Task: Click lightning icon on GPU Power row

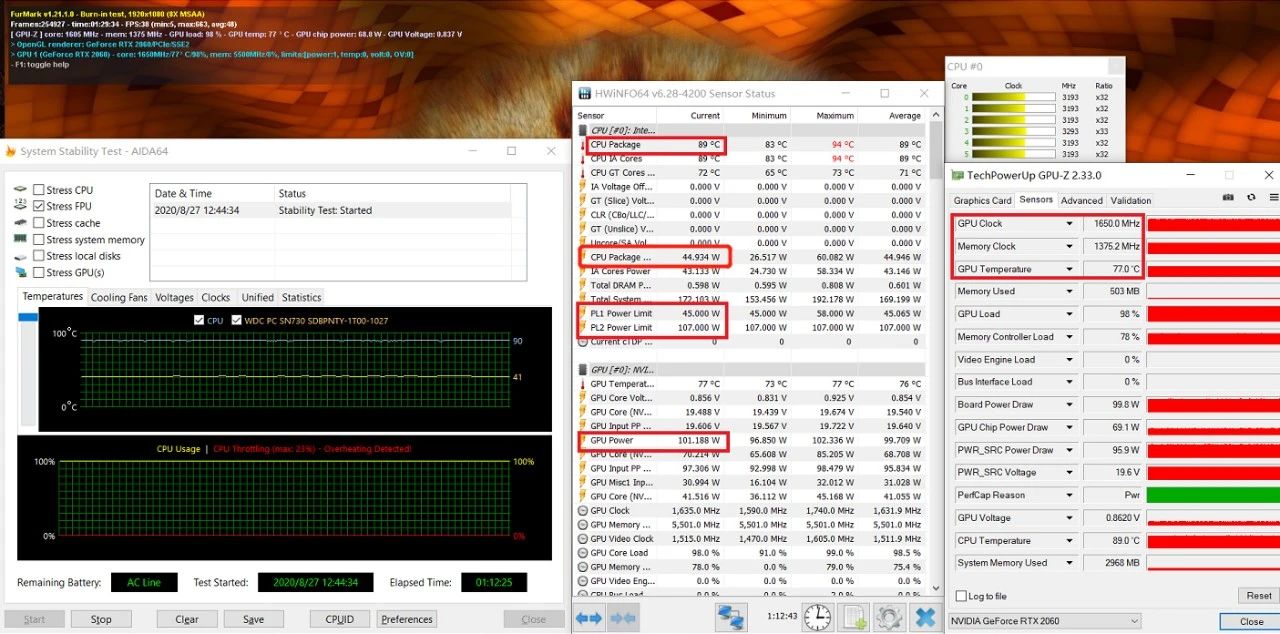Action: (583, 440)
